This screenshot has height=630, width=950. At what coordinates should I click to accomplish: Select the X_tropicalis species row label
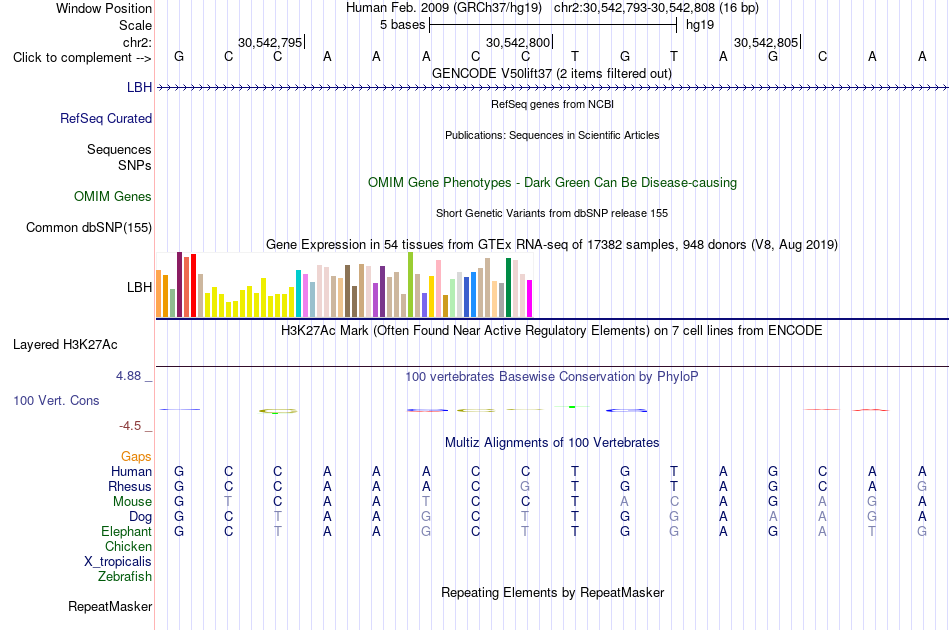(118, 562)
